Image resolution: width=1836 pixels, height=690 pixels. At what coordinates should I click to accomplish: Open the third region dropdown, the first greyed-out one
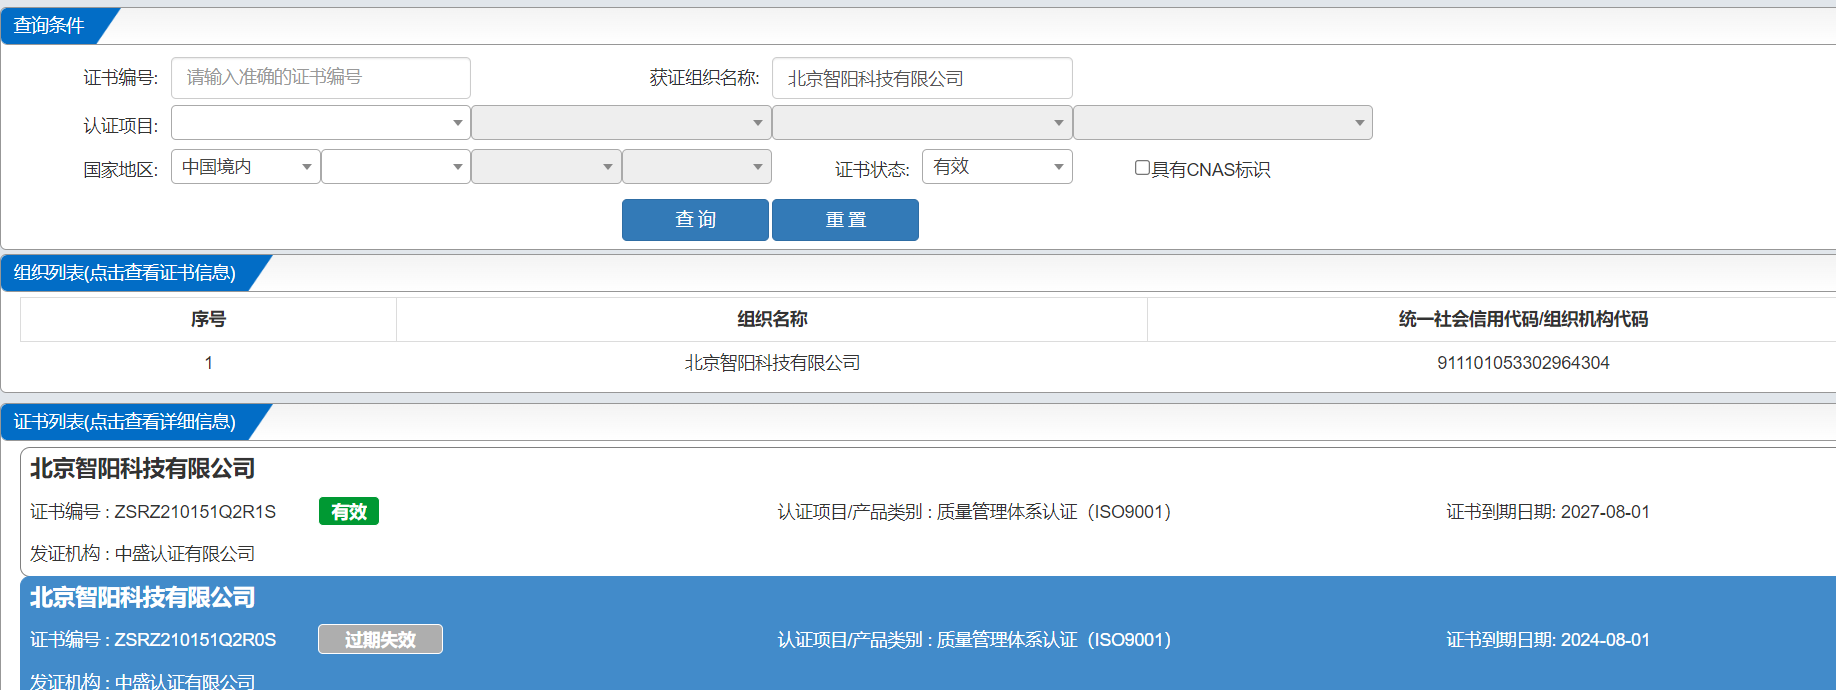click(546, 167)
